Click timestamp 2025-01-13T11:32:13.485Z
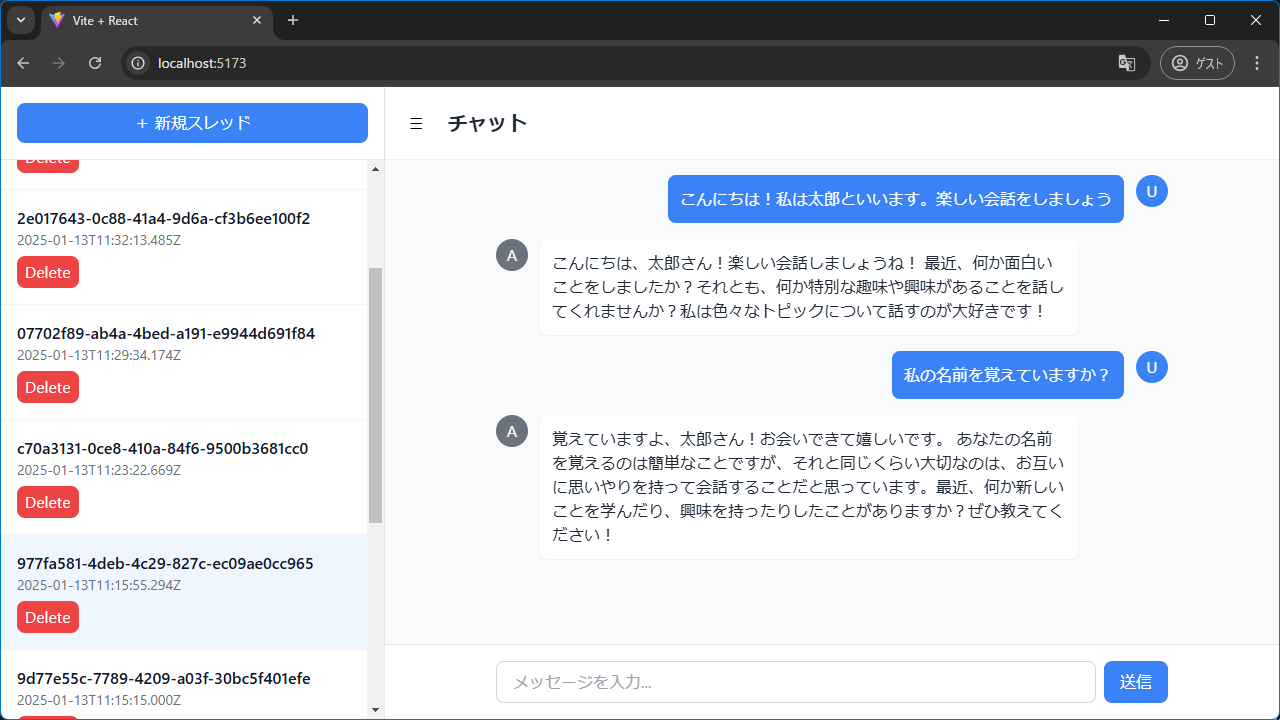Screen dimensions: 1280x720 point(99,240)
